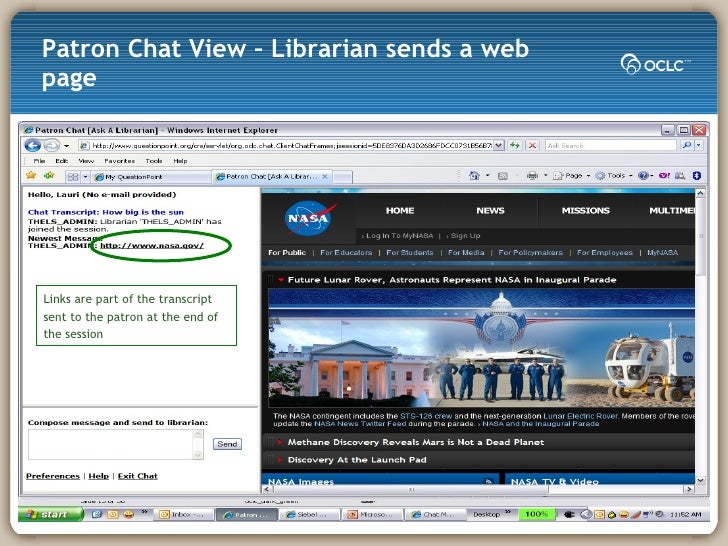The height and width of the screenshot is (546, 728).
Task: Click the Exit Chat link
Action: pyautogui.click(x=137, y=476)
